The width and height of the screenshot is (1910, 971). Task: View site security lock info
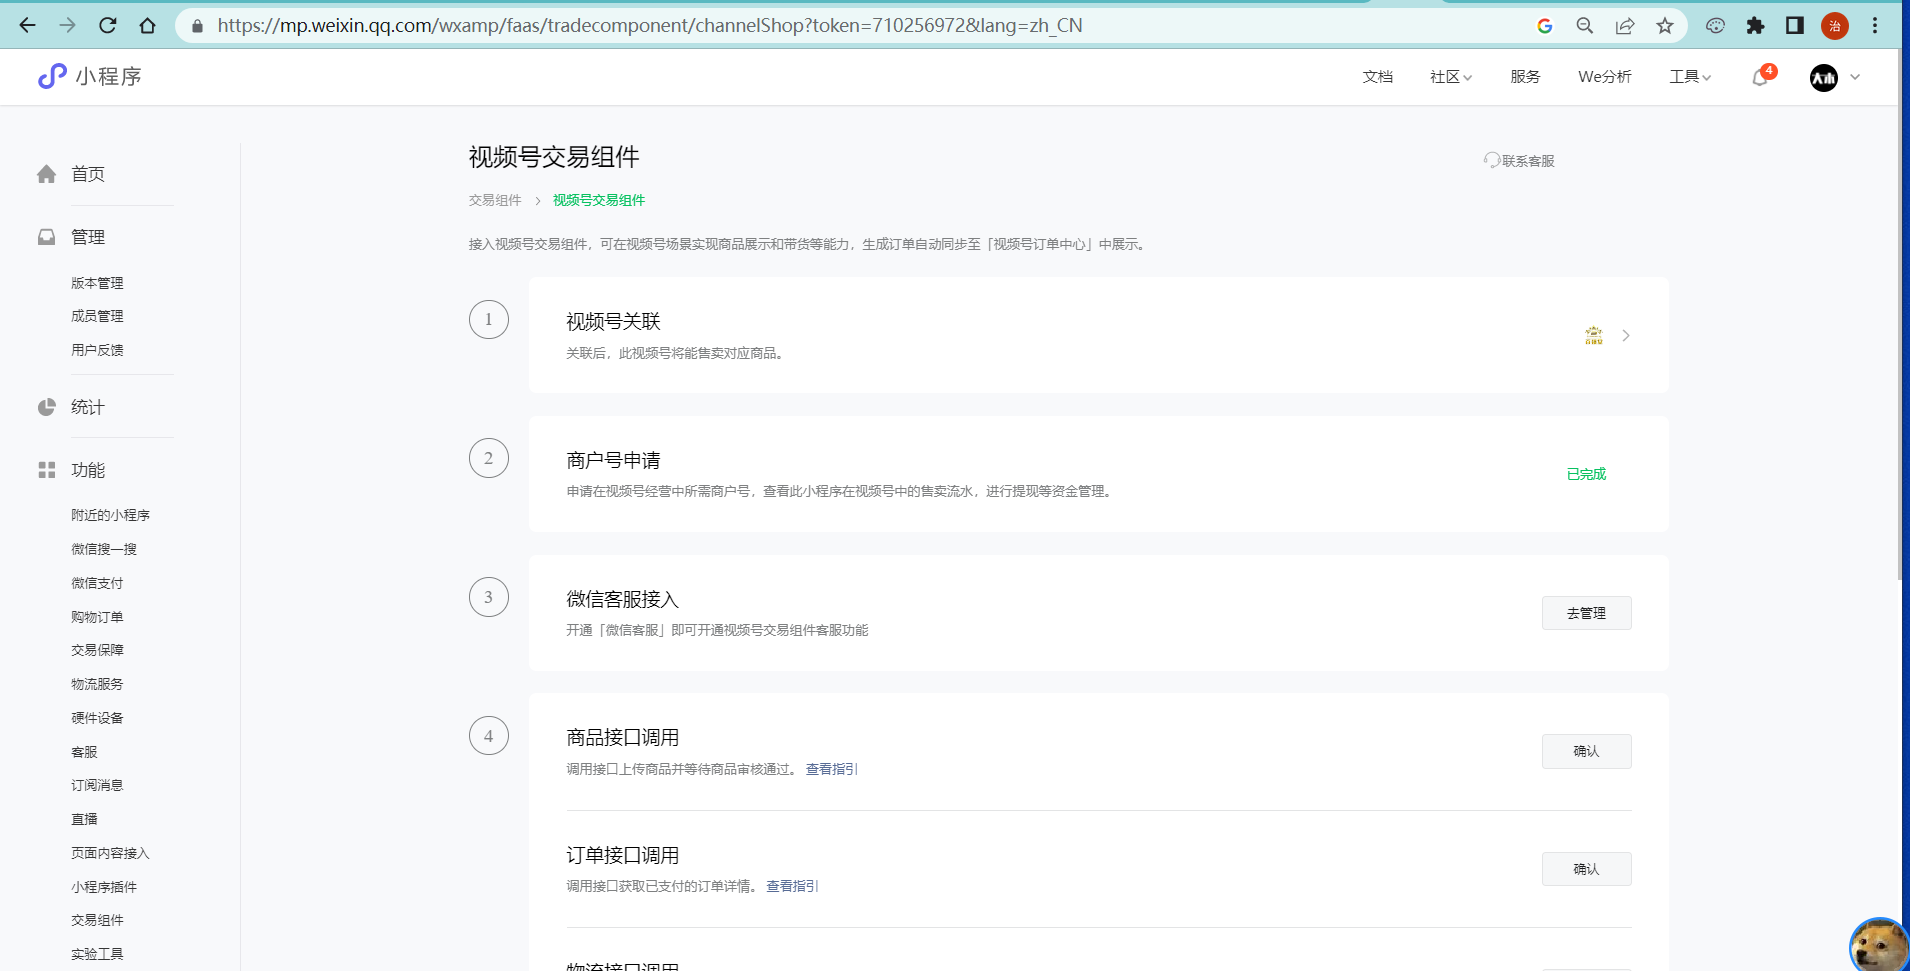[x=198, y=26]
